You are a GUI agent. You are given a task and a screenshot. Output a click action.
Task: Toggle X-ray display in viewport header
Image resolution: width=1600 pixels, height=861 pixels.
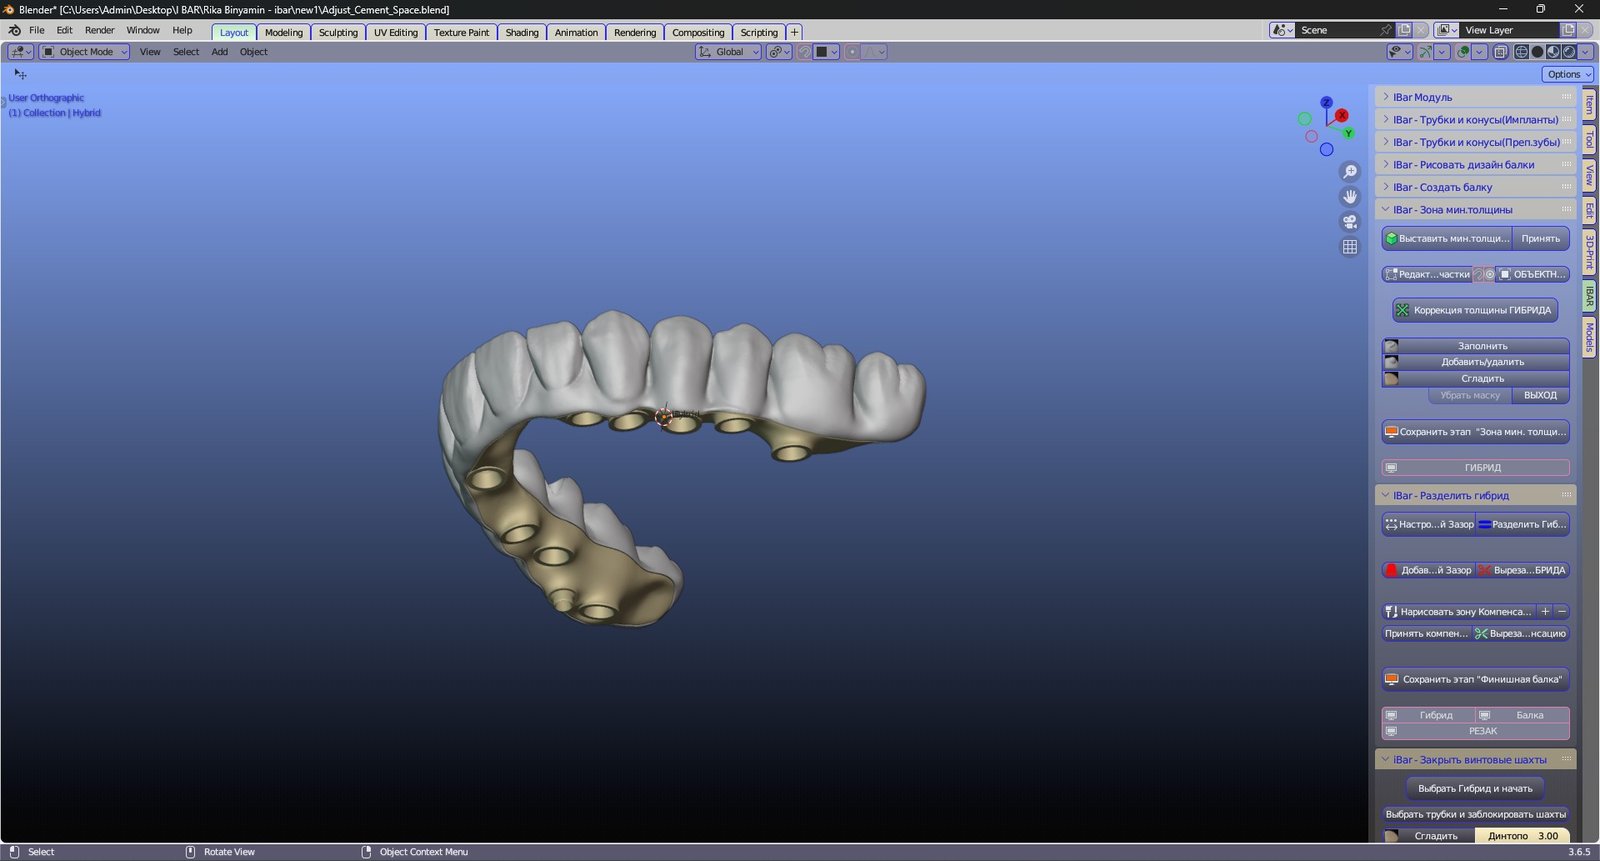click(1501, 52)
